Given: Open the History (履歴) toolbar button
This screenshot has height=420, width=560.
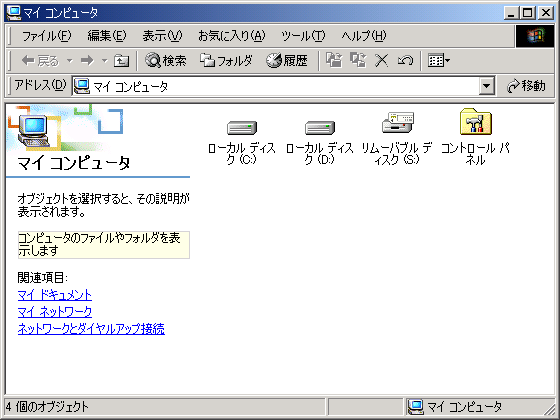Looking at the screenshot, I should point(287,60).
